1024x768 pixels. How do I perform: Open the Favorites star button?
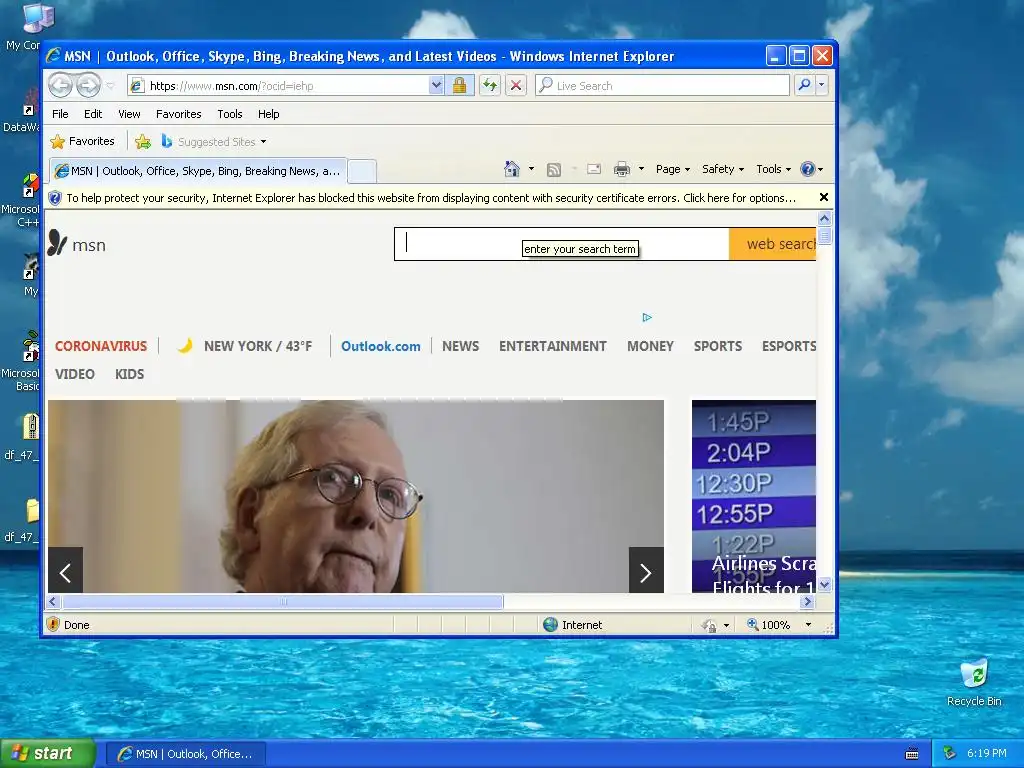click(82, 141)
